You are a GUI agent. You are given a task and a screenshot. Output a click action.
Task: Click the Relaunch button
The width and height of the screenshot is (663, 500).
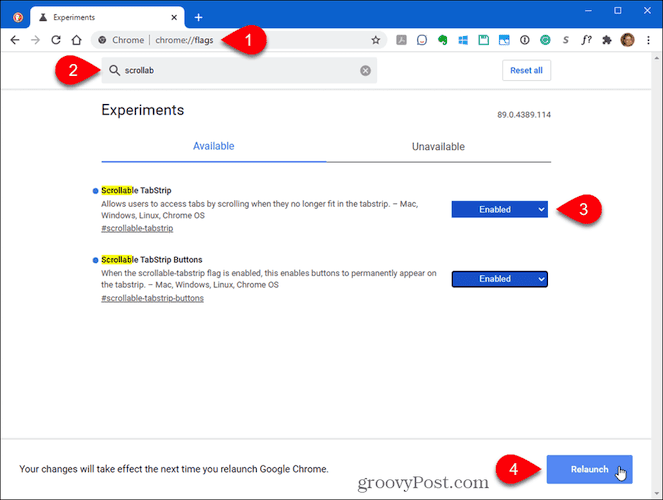589,469
